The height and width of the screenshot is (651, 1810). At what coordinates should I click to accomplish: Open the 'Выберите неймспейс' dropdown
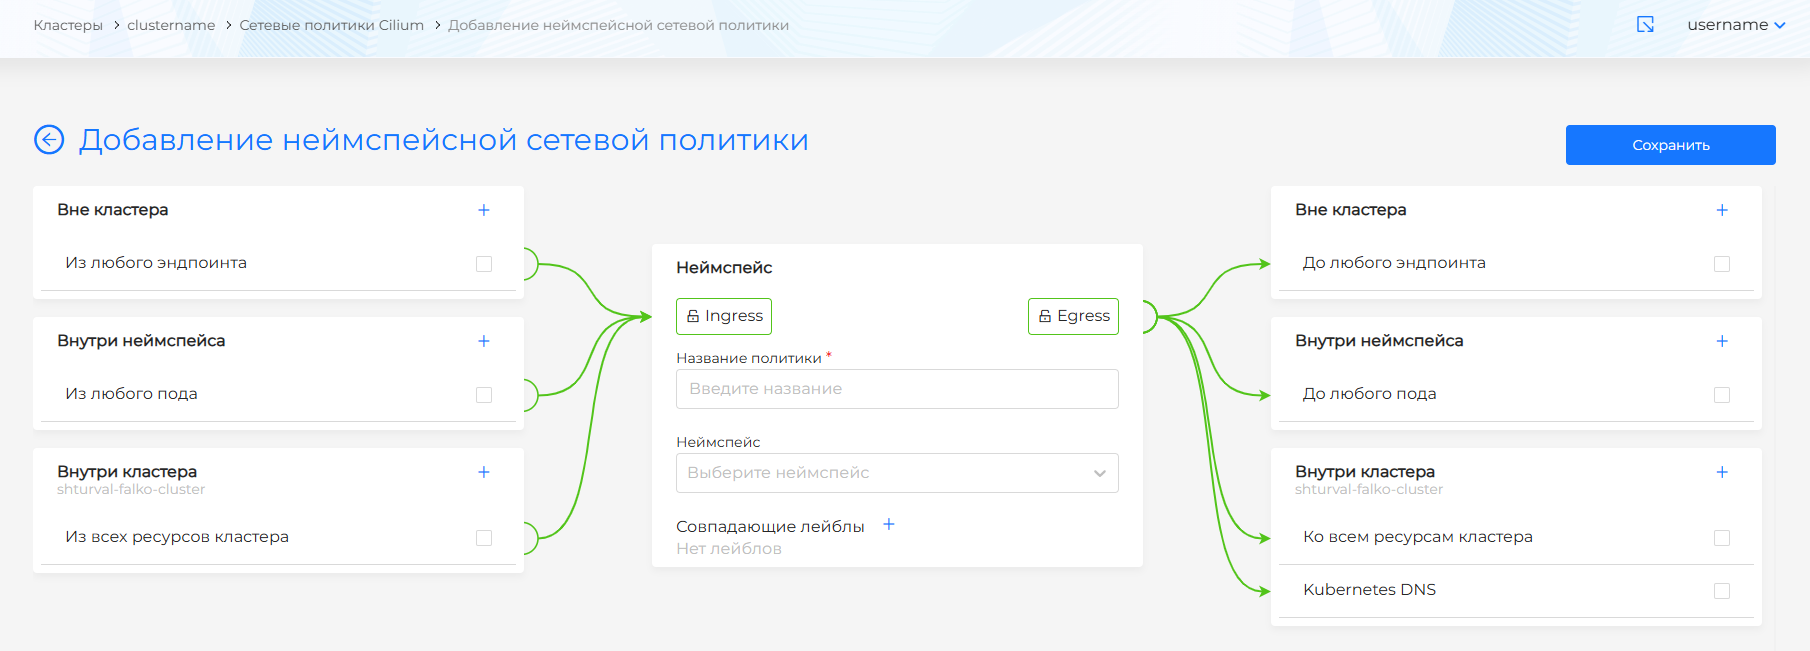click(897, 473)
